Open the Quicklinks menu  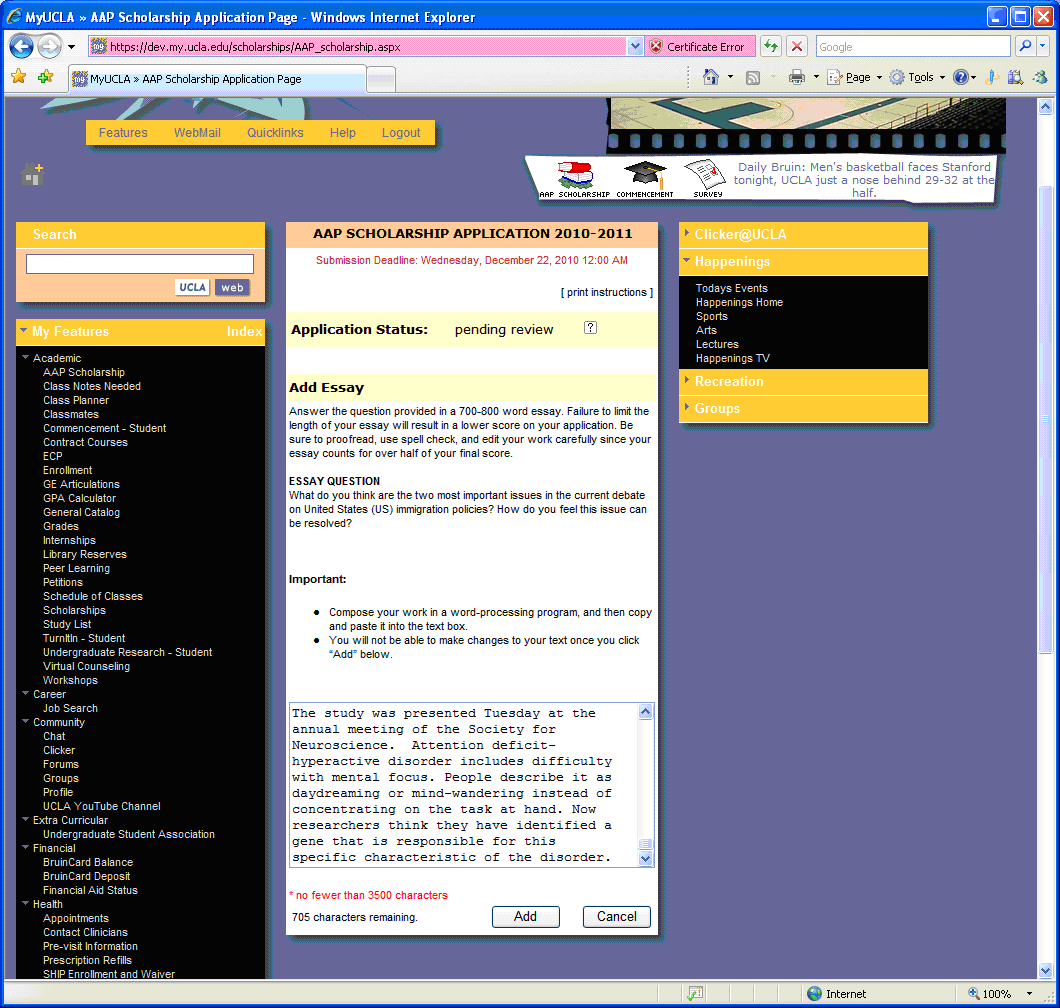pyautogui.click(x=275, y=133)
